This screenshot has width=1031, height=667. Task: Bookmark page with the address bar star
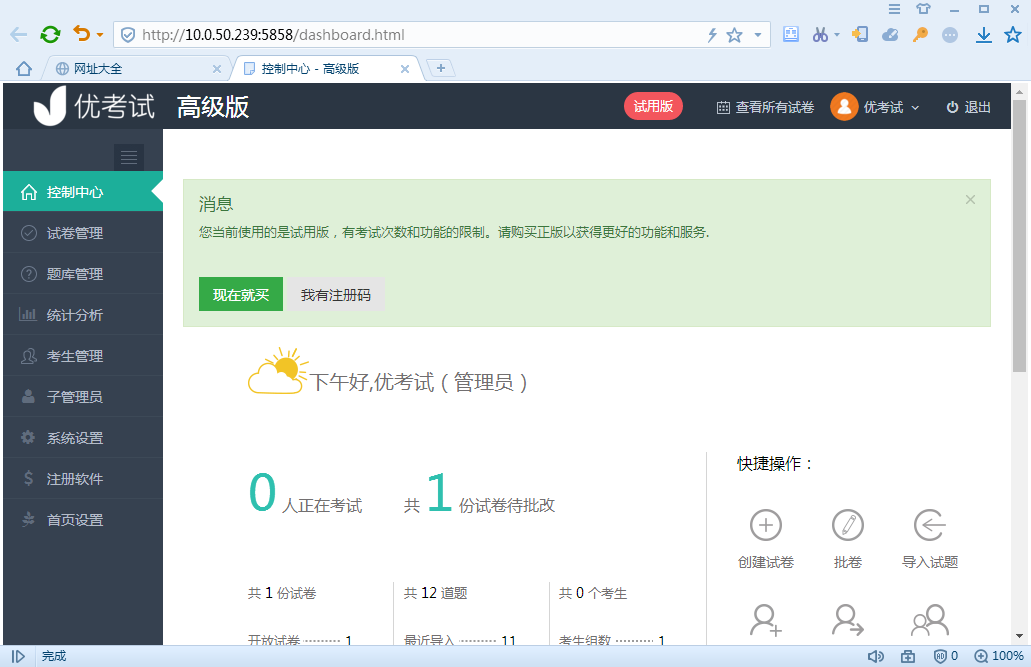[x=734, y=35]
